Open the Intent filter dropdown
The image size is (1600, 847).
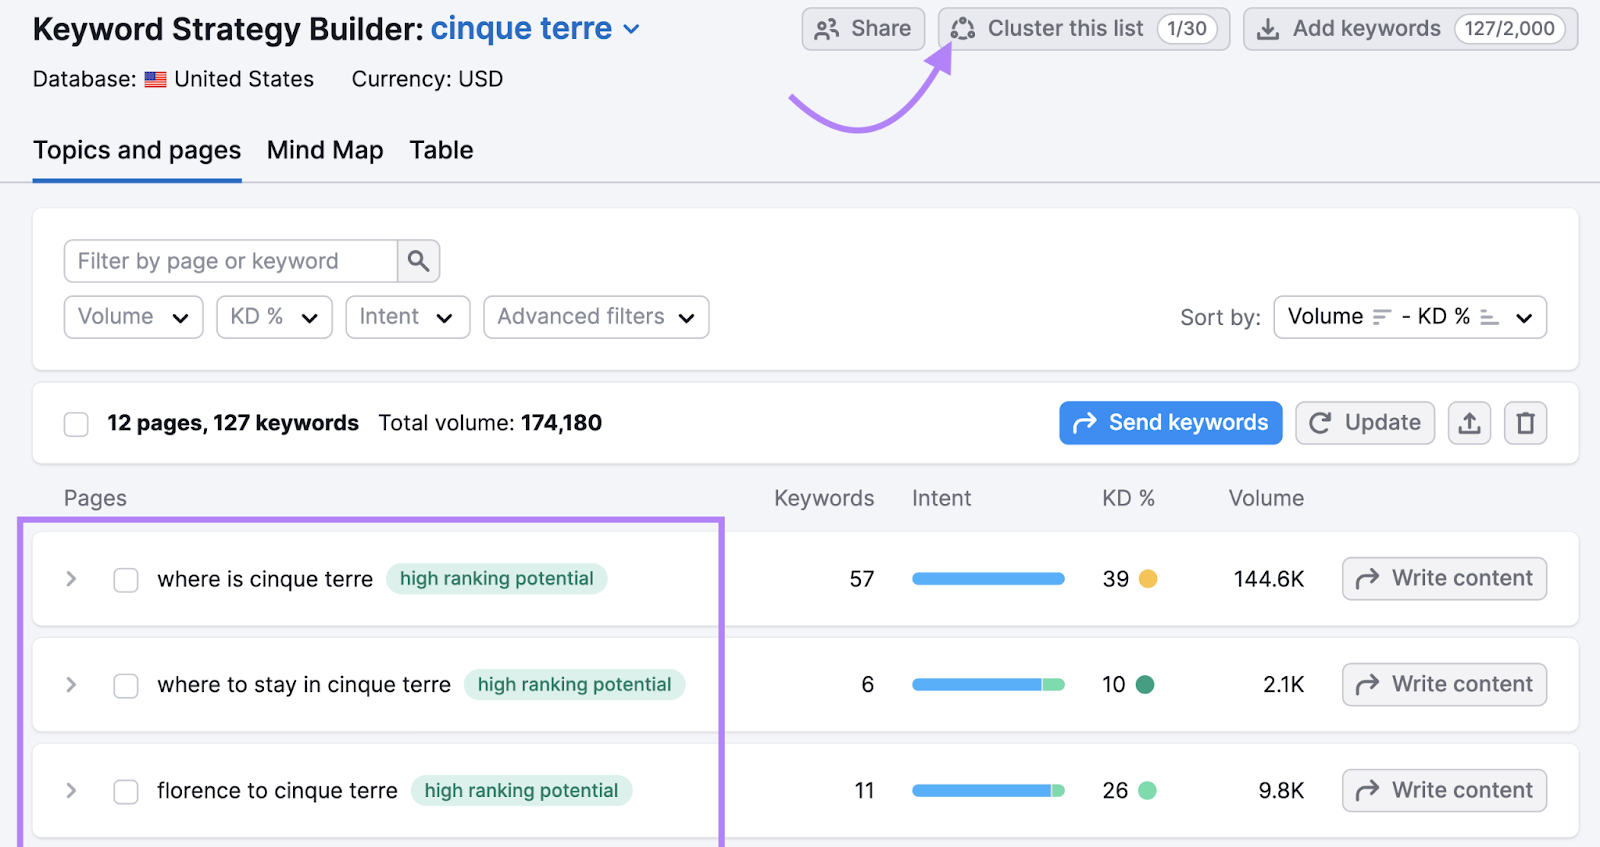[407, 317]
